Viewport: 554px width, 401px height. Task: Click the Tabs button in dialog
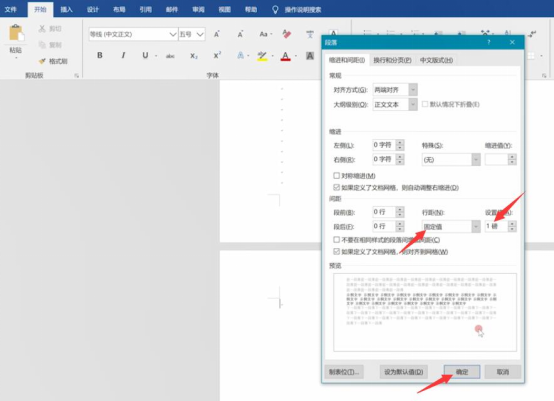(x=344, y=372)
